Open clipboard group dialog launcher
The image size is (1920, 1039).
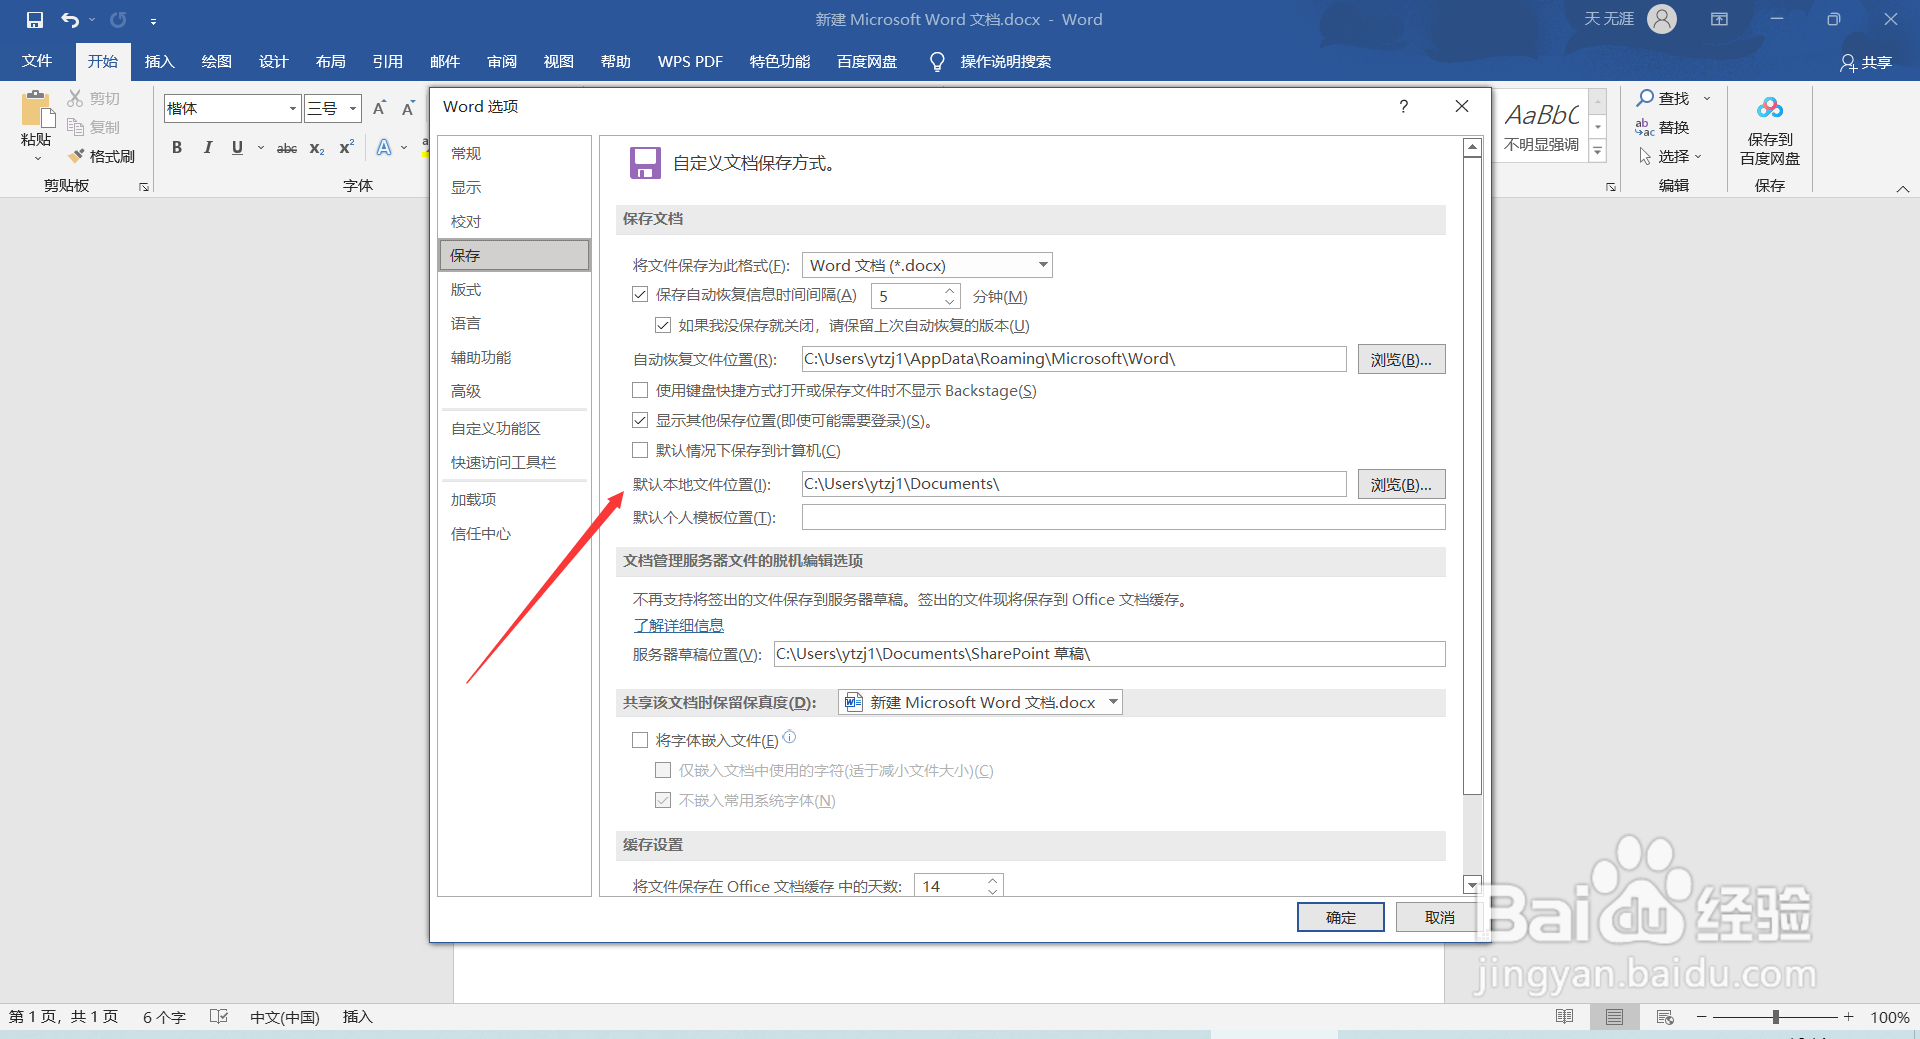click(144, 187)
